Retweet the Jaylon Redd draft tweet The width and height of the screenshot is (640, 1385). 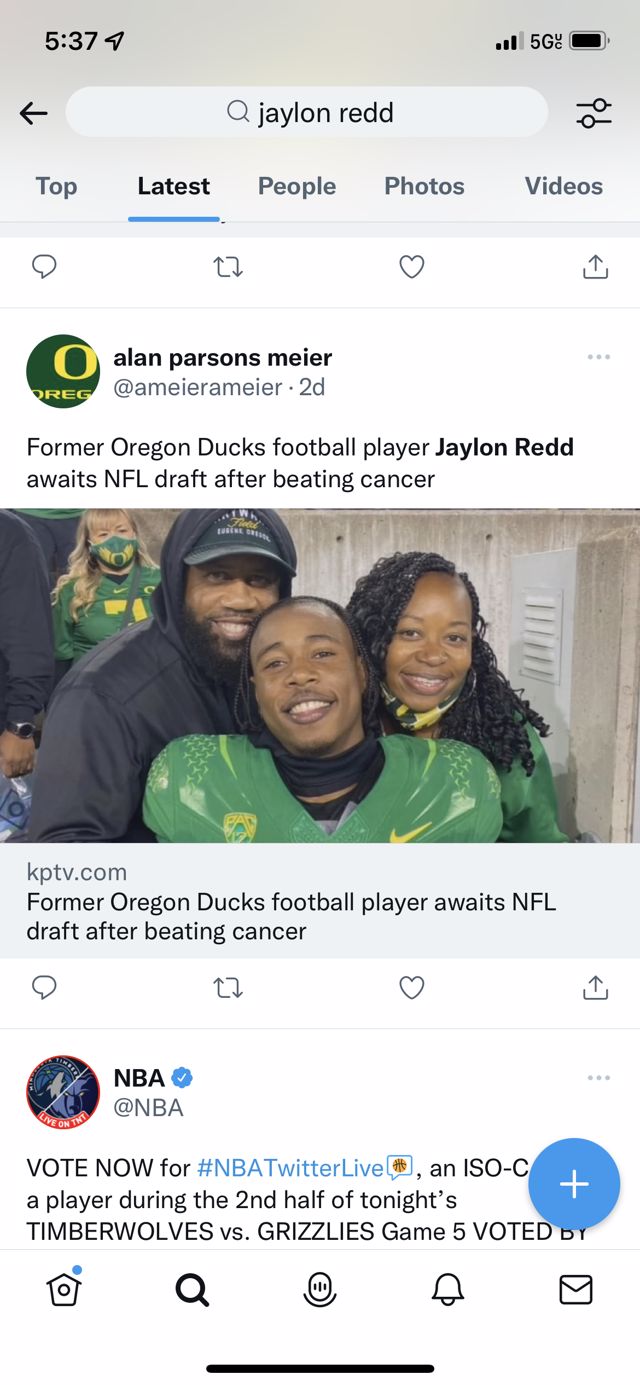[x=228, y=988]
